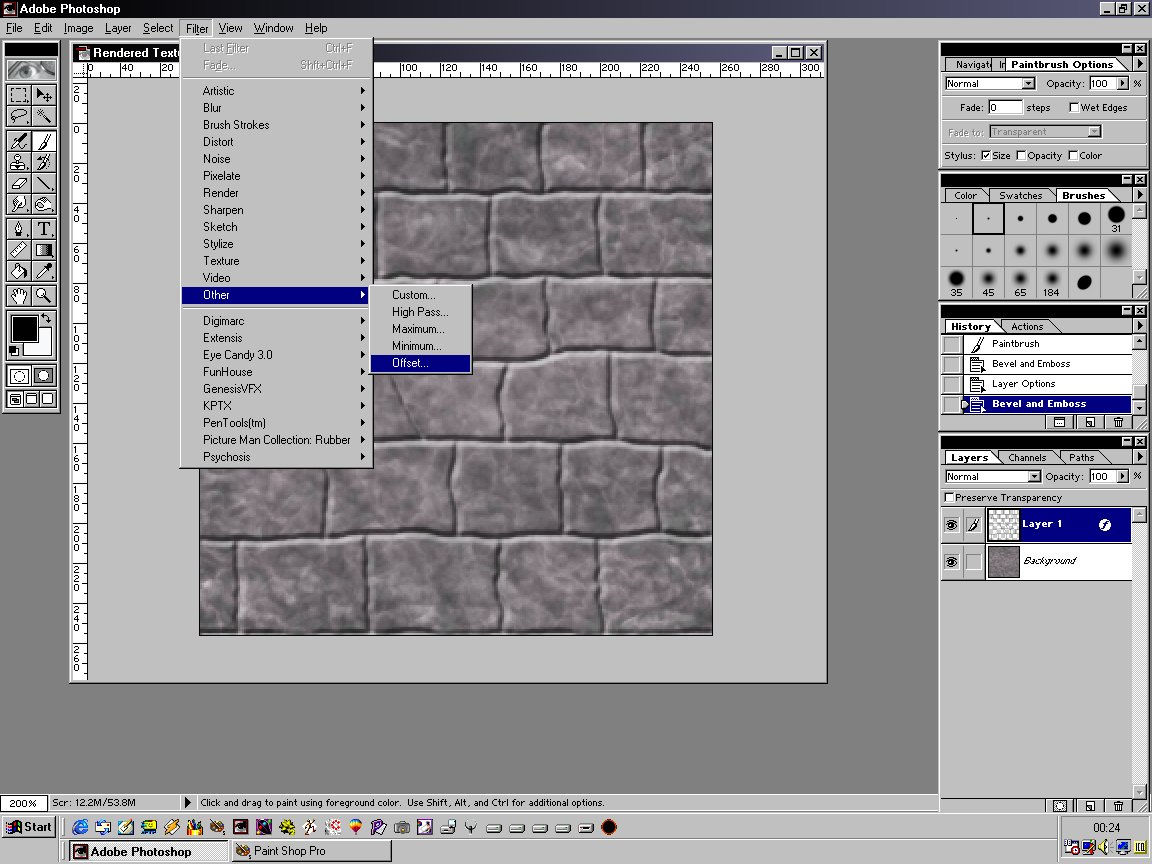Open the Eye Candy 3.0 submenu
The width and height of the screenshot is (1152, 864).
tap(276, 355)
